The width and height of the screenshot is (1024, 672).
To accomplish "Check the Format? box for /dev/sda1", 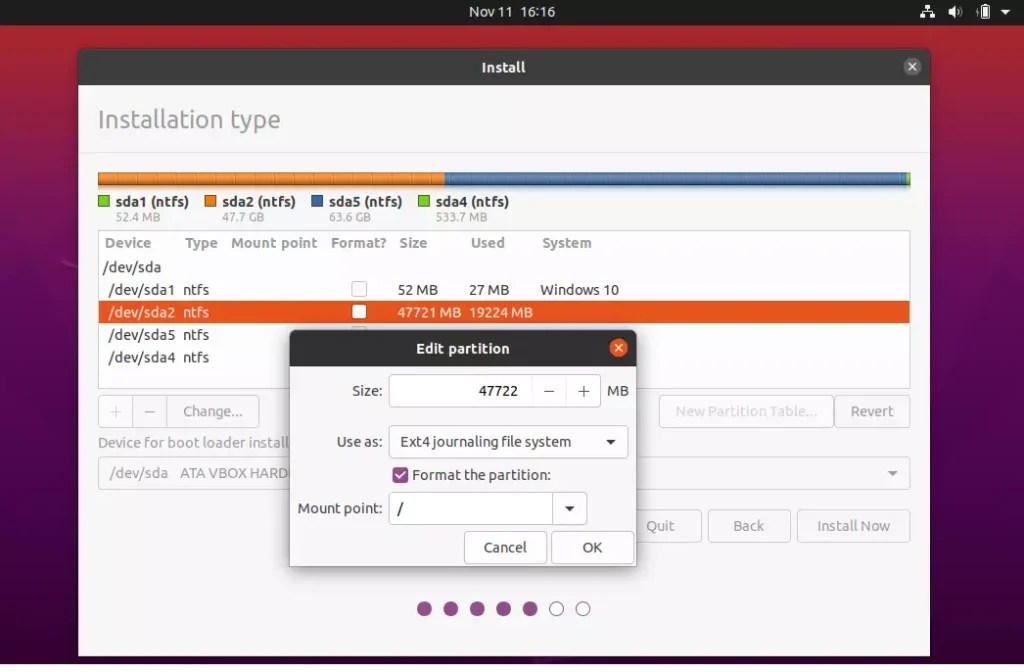I will coord(358,289).
